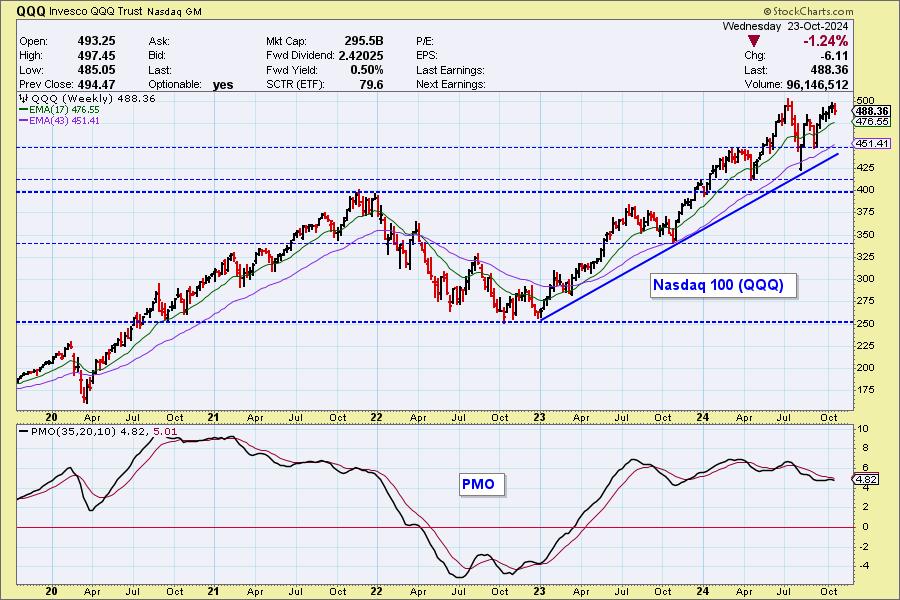Click the EPS label

426,56
